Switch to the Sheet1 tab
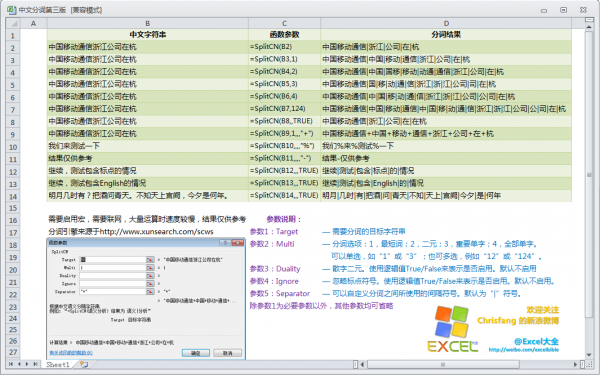The image size is (600, 375). [58, 364]
